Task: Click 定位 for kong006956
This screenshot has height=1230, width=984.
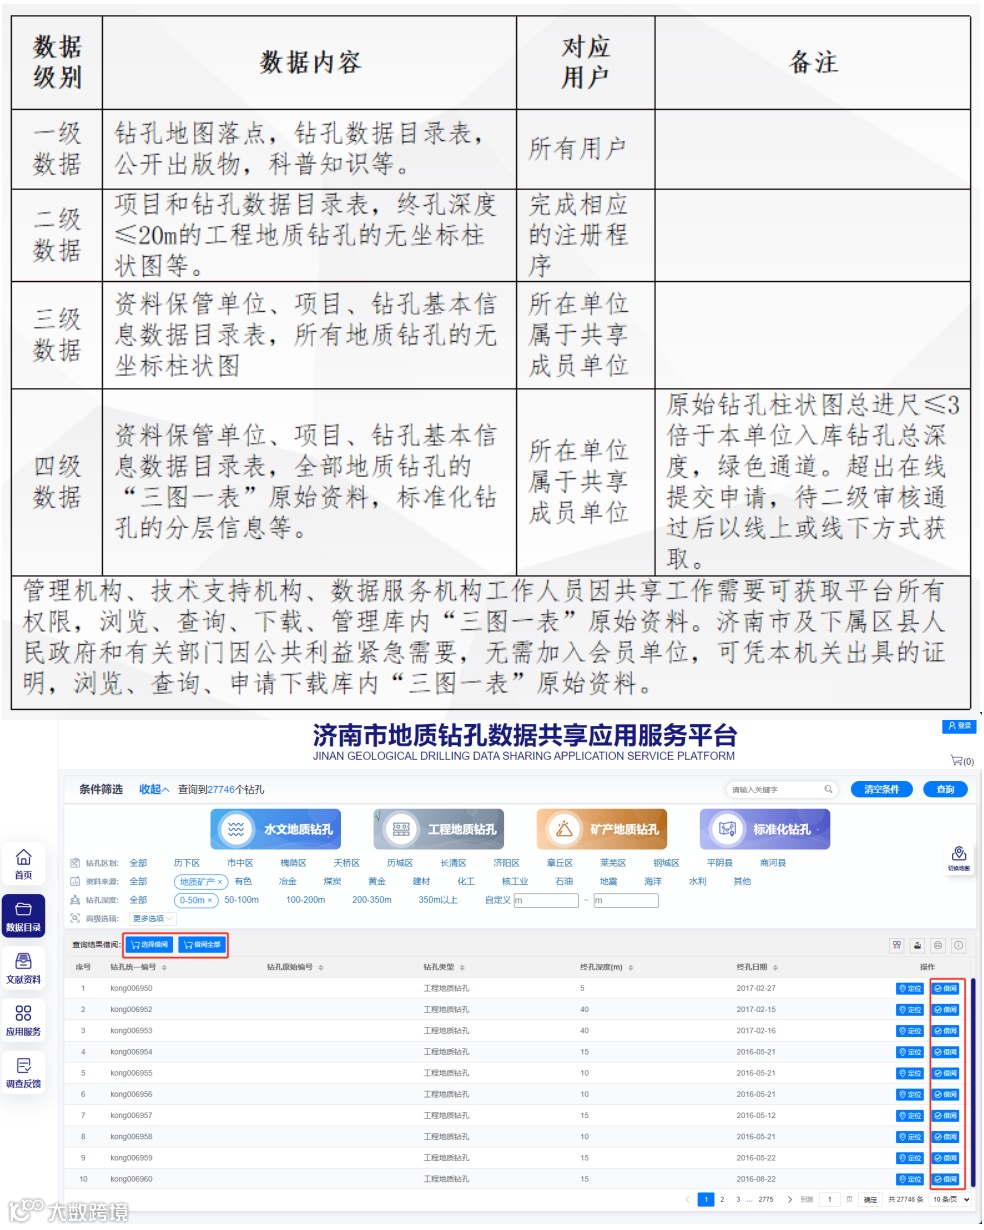Action: pyautogui.click(x=910, y=1095)
